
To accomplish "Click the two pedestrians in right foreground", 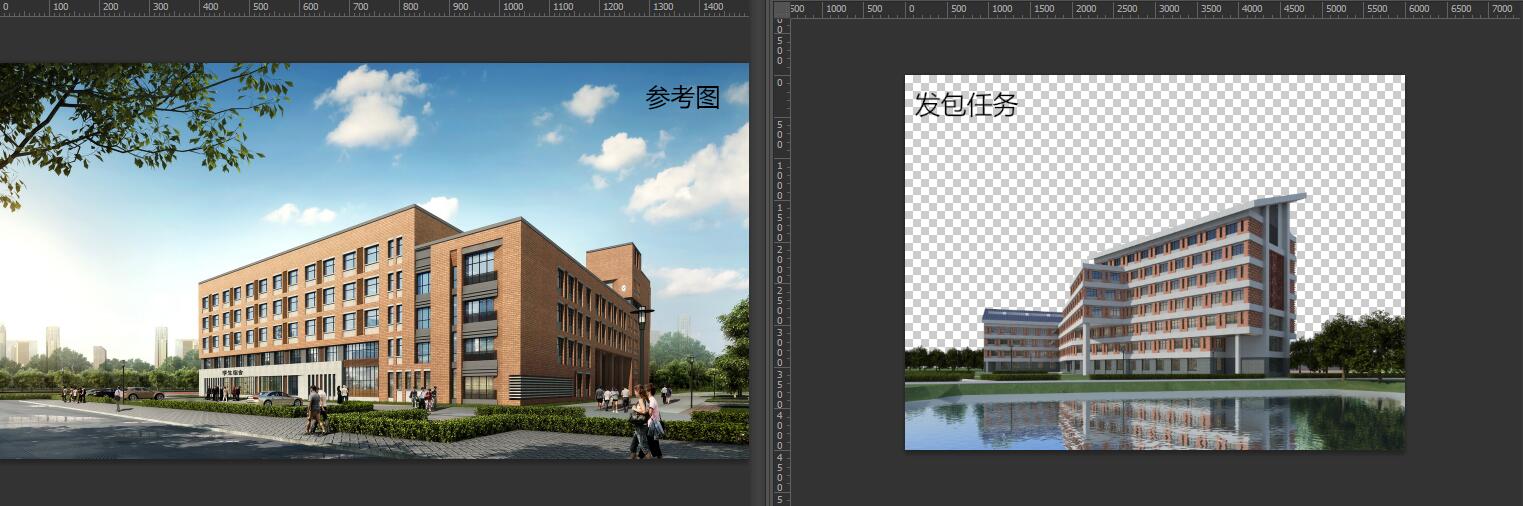I will 645,422.
